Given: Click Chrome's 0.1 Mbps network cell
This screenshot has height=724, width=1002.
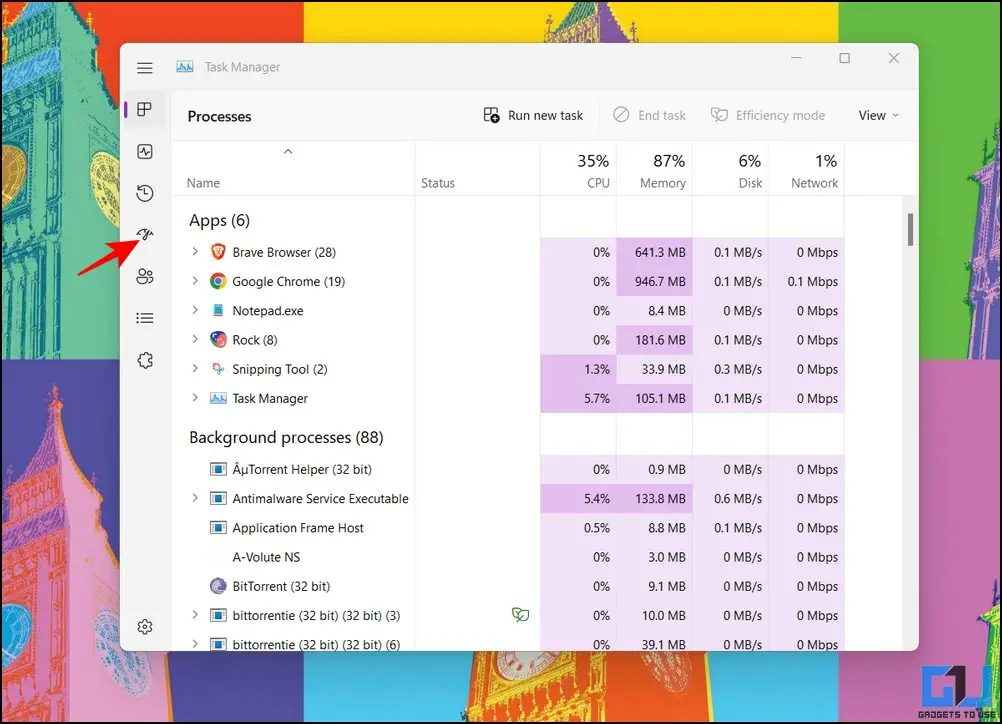Looking at the screenshot, I should click(807, 282).
